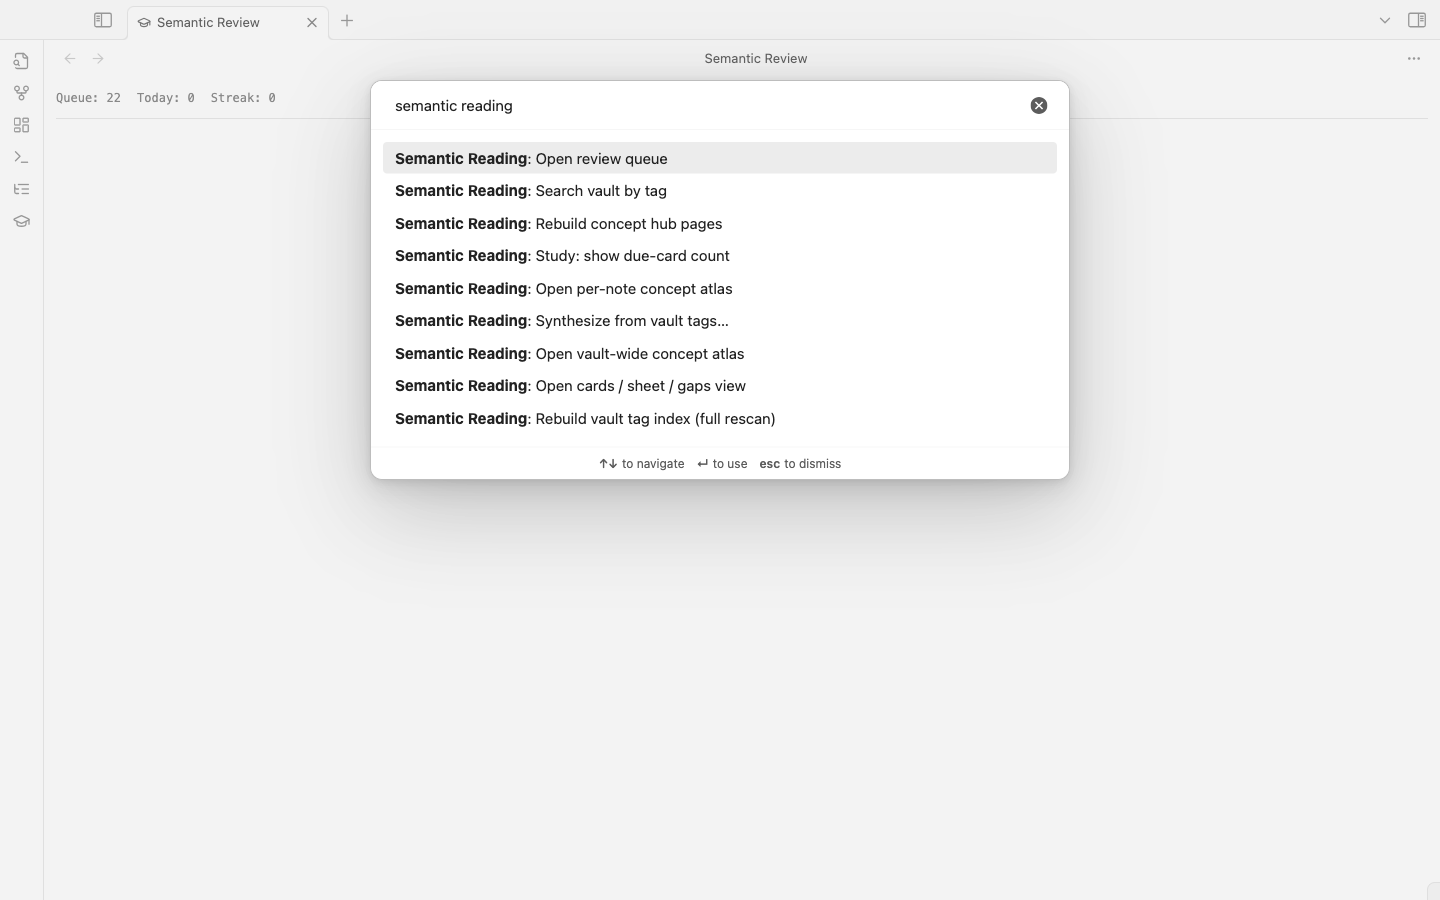1440x900 pixels.
Task: Toggle the right sidebar panel icon
Action: pos(1417,20)
